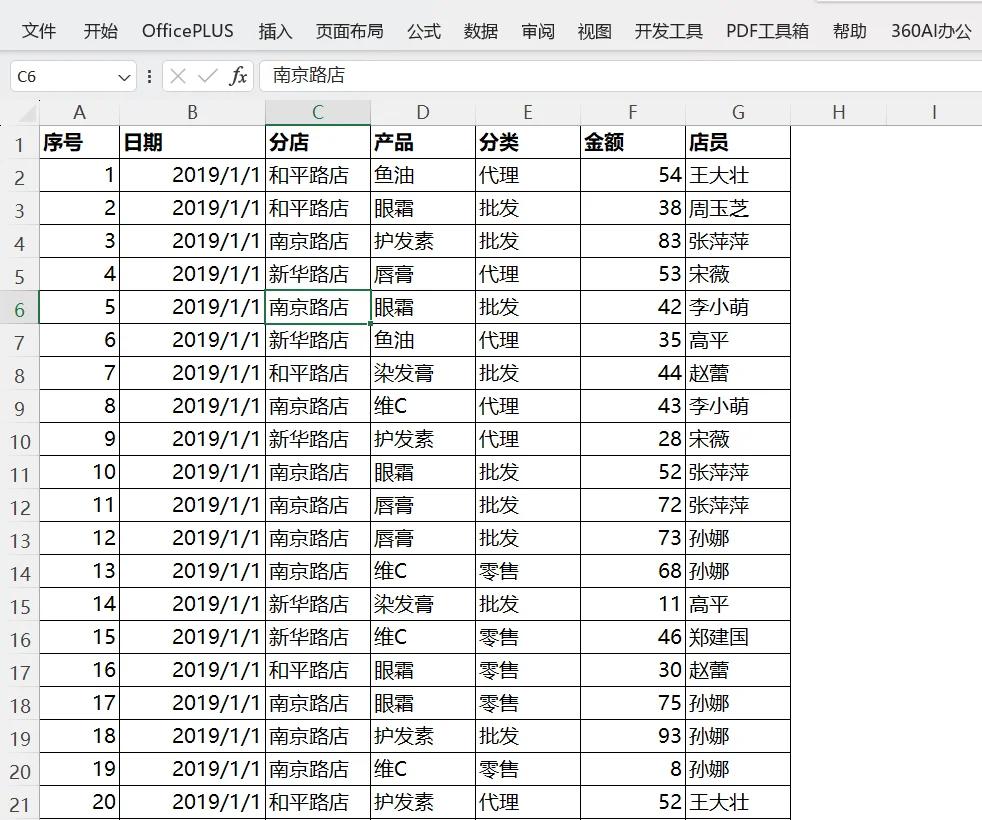Select the 店员 header cell in G1
982x820 pixels.
click(x=738, y=141)
